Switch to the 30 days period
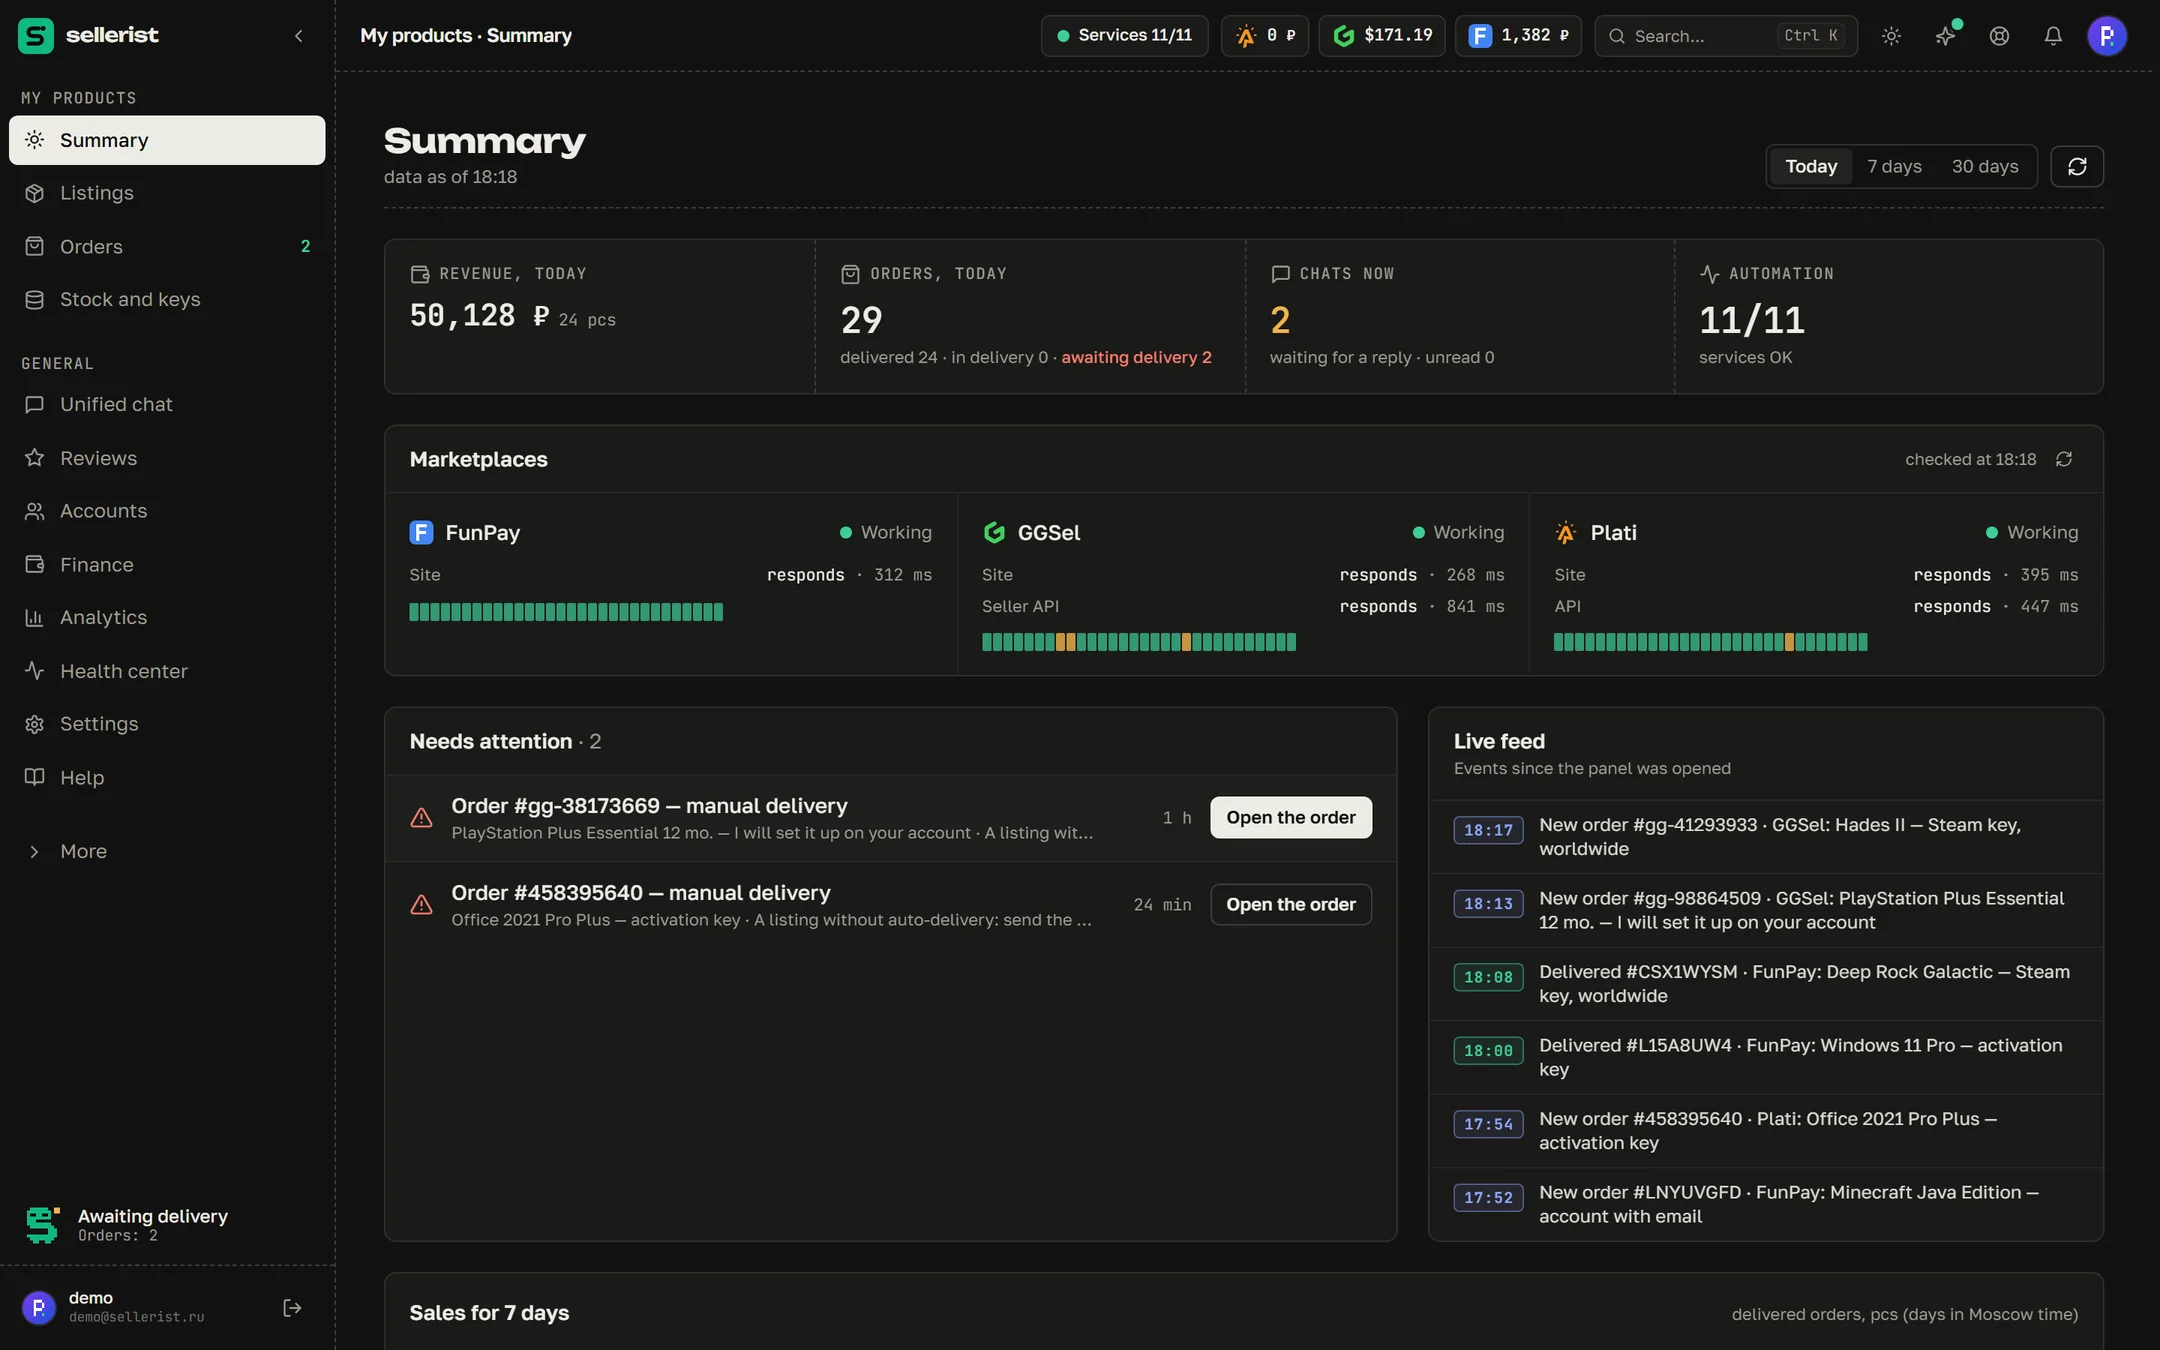 click(1985, 166)
